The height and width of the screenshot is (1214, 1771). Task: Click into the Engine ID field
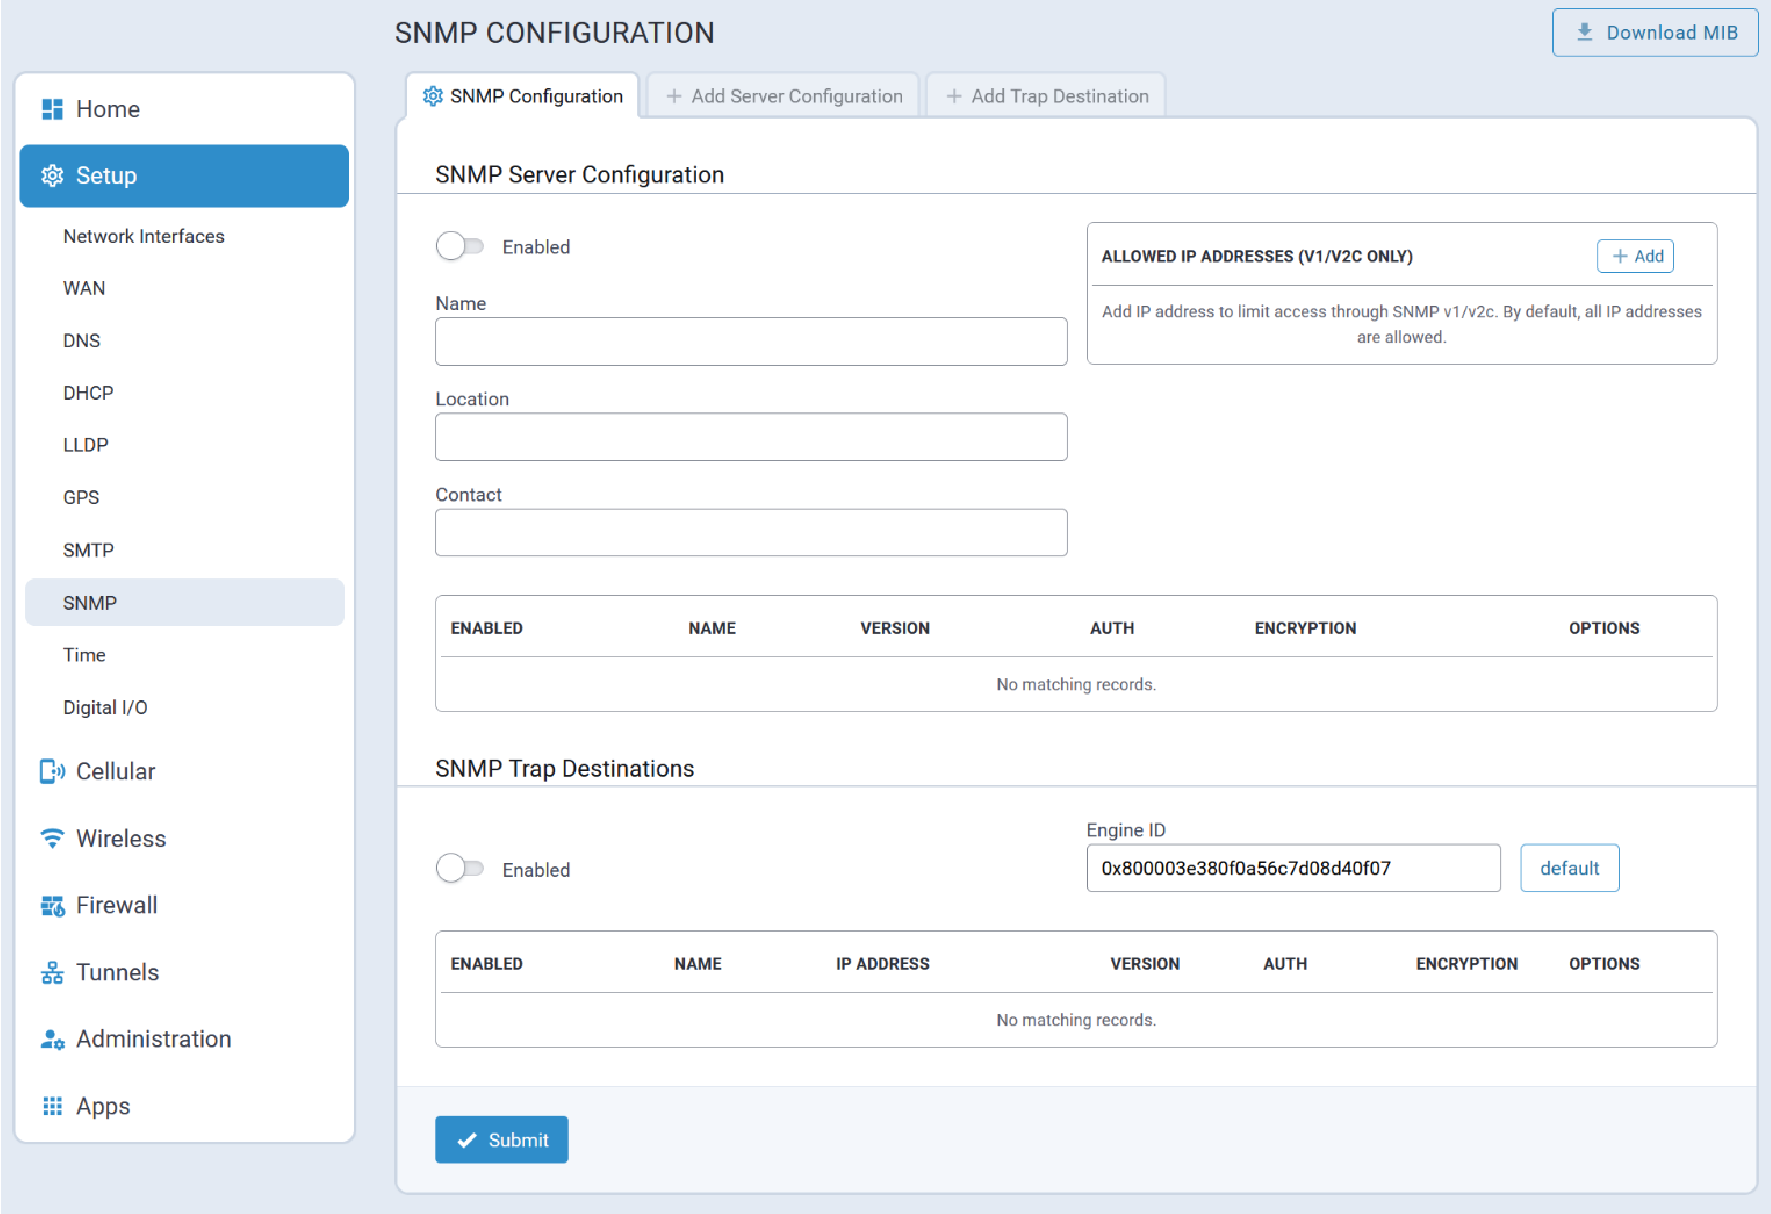coord(1293,868)
